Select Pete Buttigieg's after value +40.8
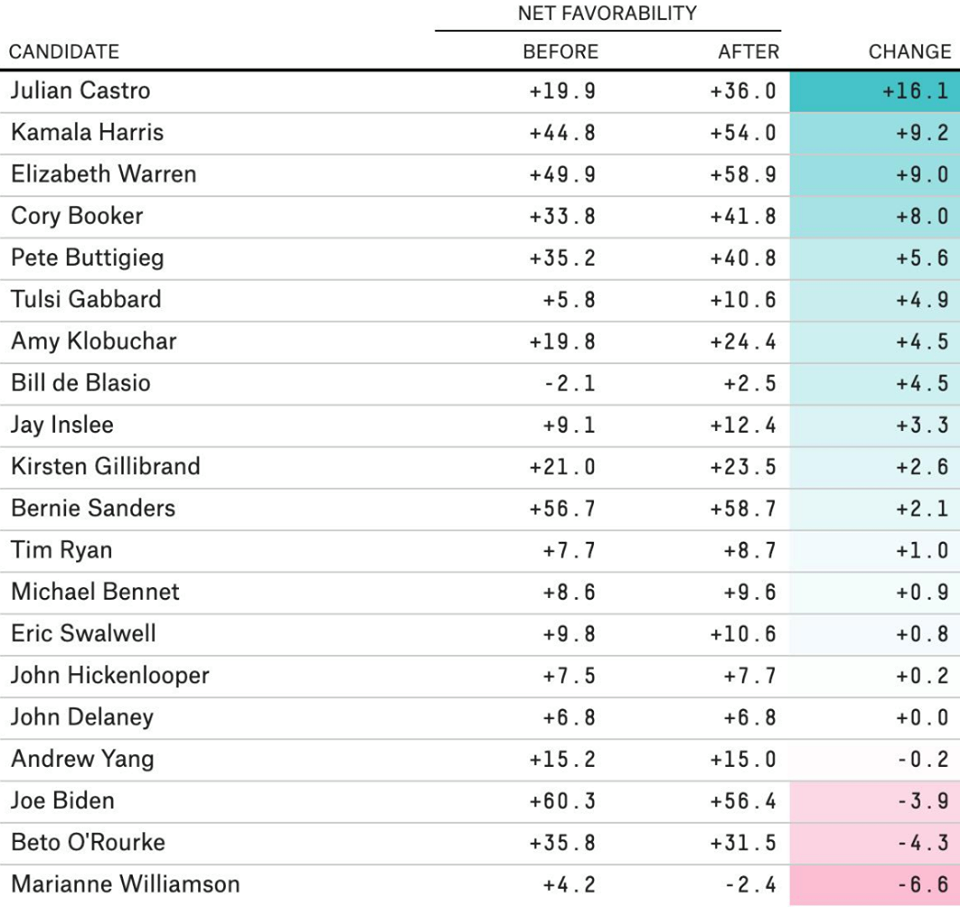The height and width of the screenshot is (907, 960). click(x=743, y=258)
